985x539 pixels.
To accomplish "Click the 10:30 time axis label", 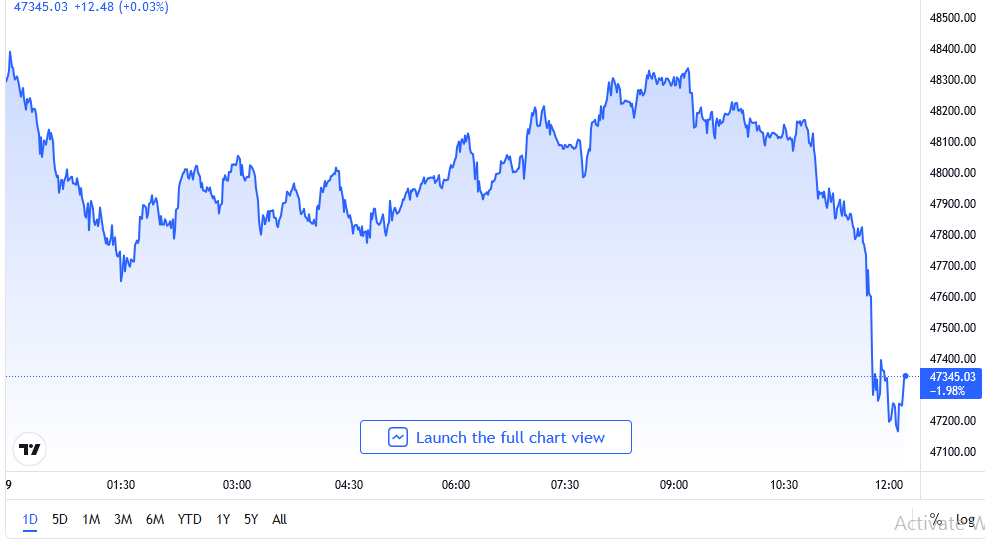I will [x=784, y=485].
